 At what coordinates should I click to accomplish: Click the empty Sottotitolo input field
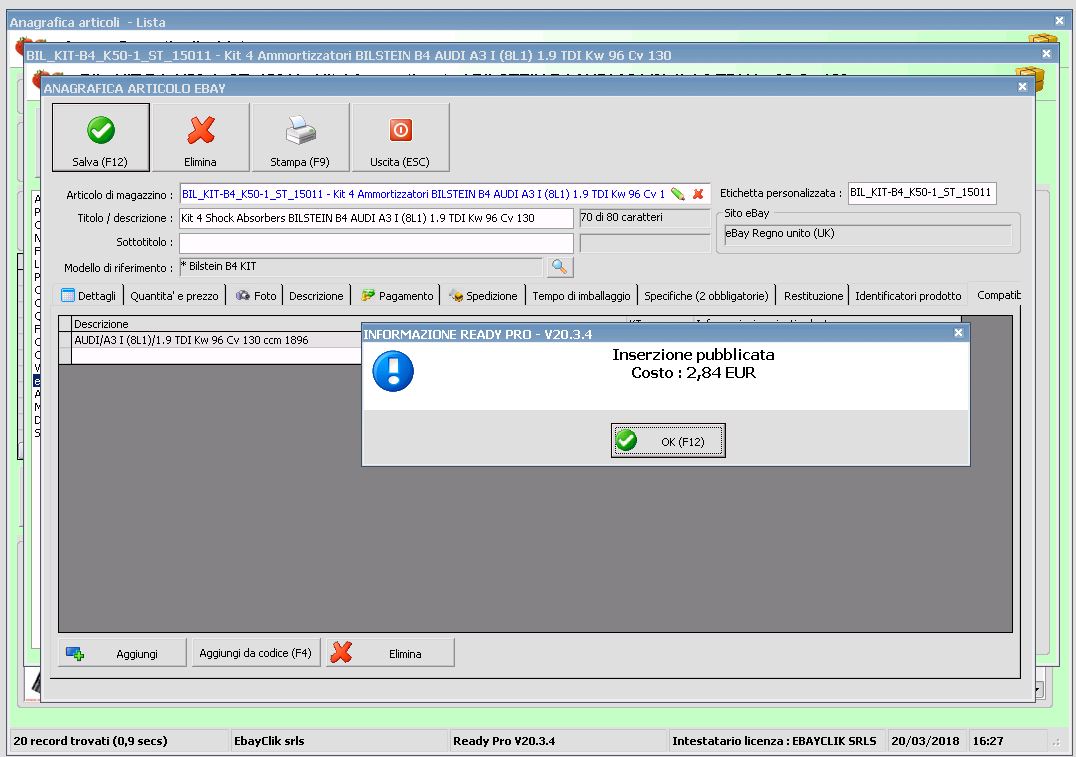(x=376, y=242)
